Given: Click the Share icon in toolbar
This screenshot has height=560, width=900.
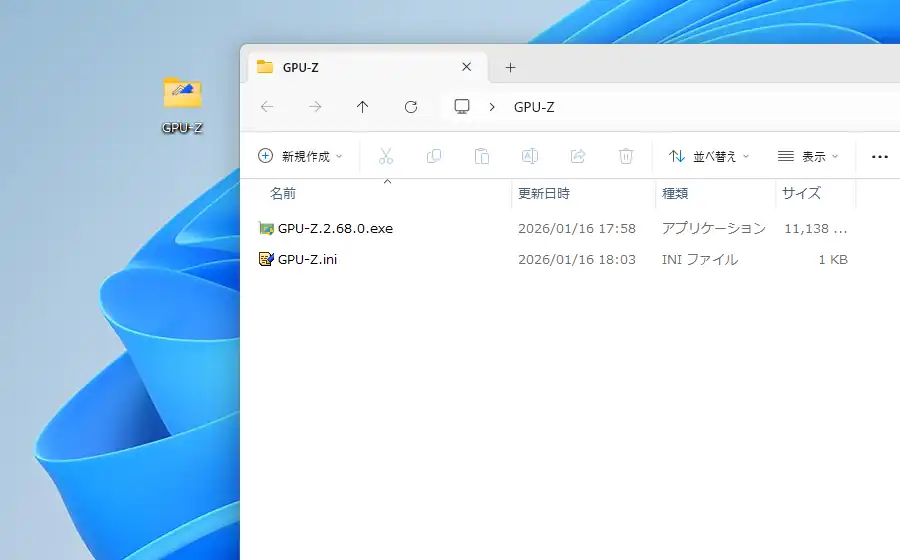Looking at the screenshot, I should [x=578, y=156].
